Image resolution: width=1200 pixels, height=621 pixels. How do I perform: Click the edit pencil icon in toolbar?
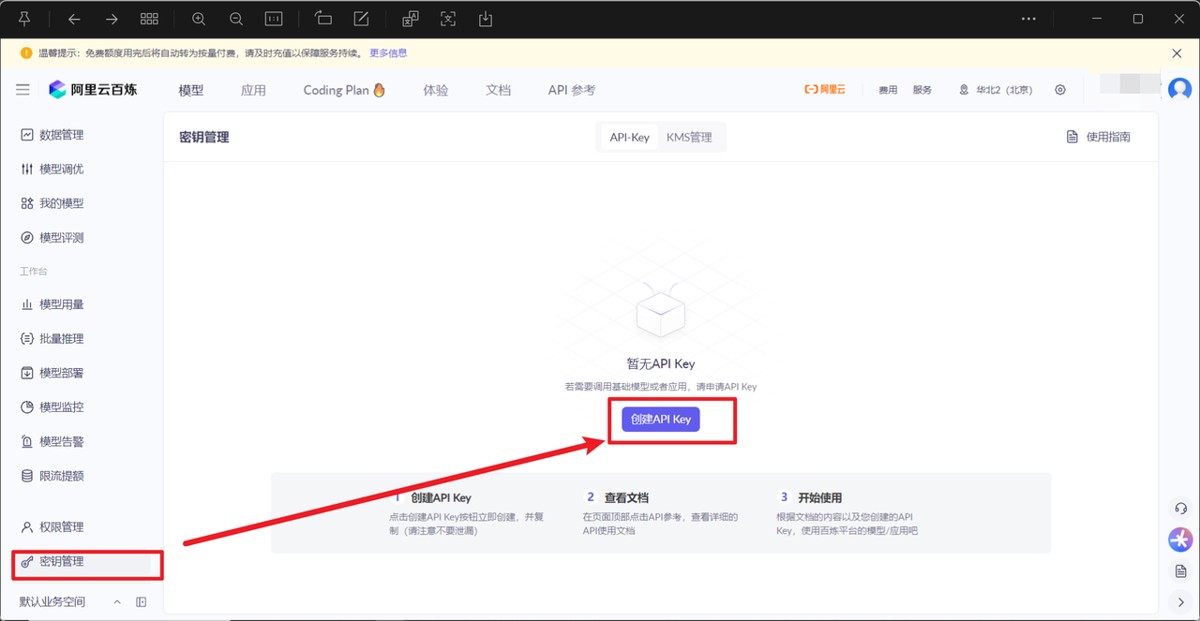click(x=361, y=18)
